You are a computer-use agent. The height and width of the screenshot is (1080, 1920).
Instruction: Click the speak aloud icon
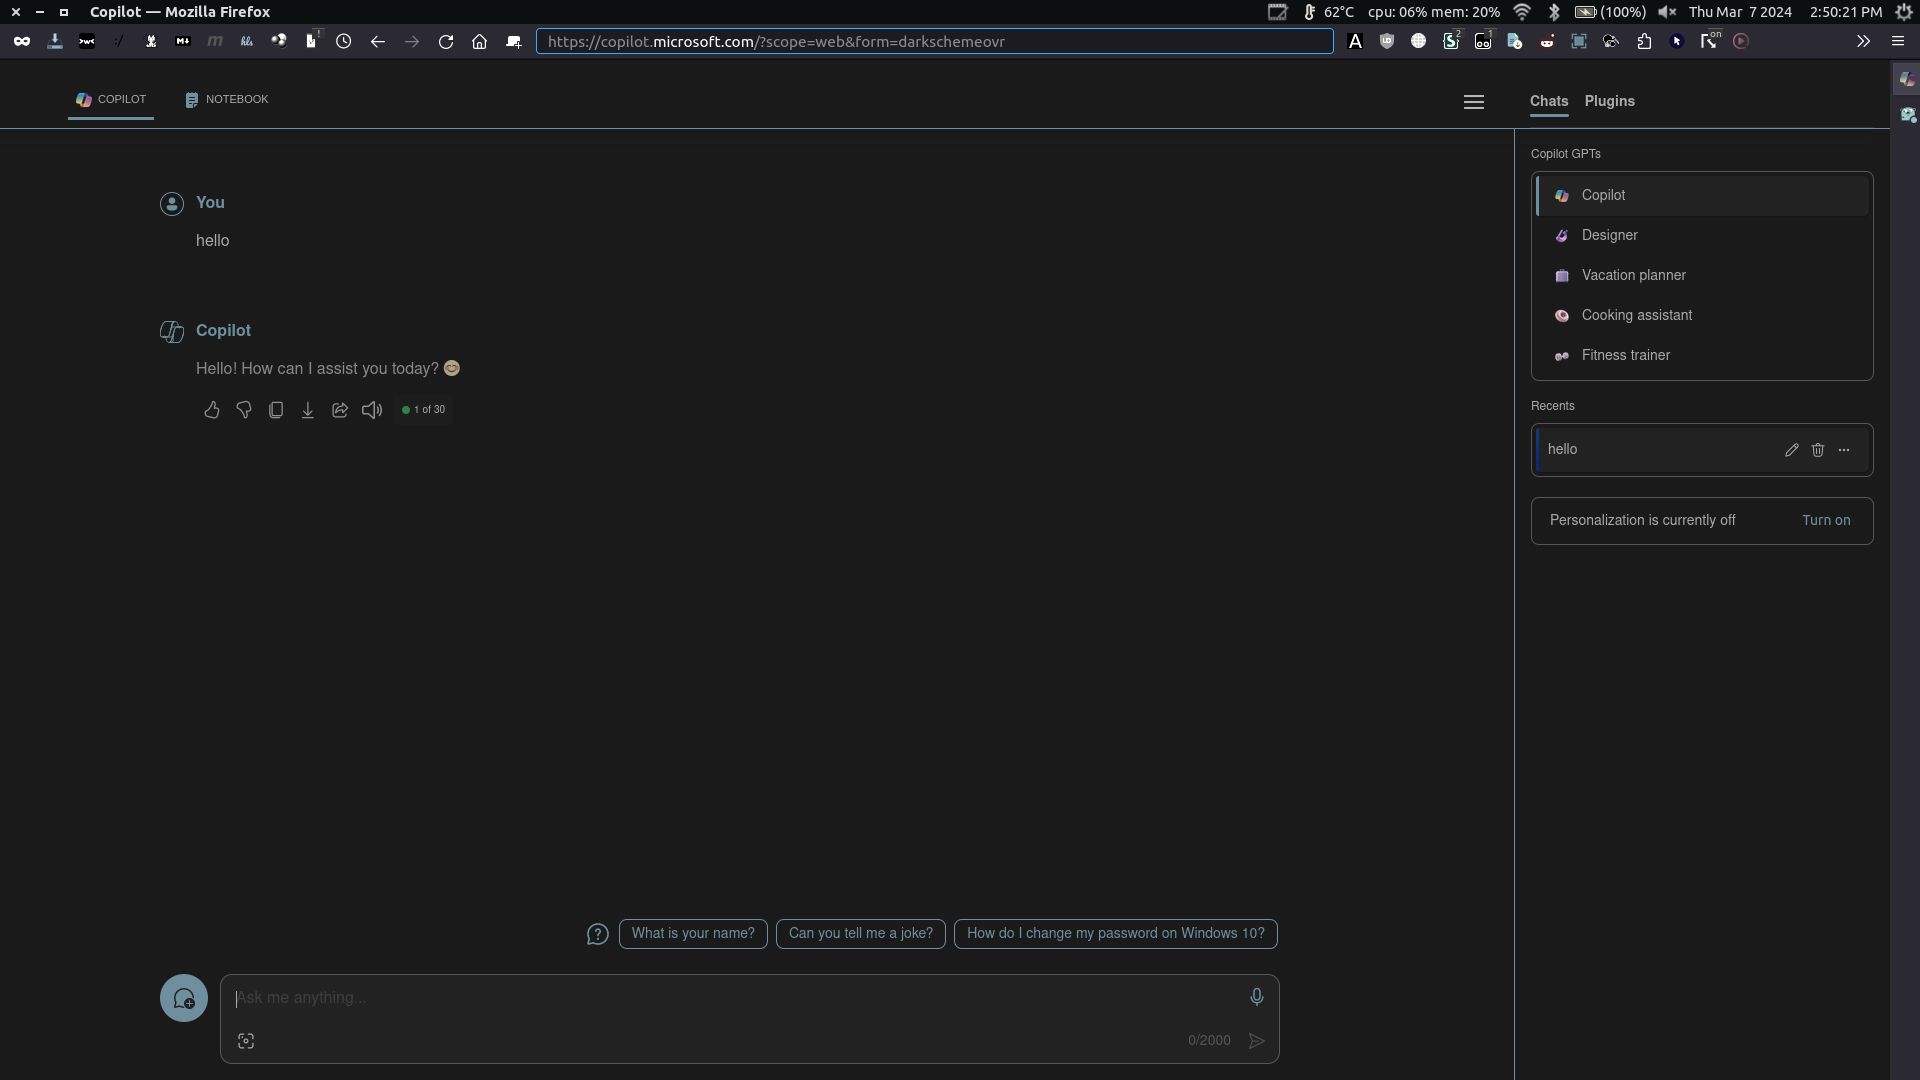[372, 409]
